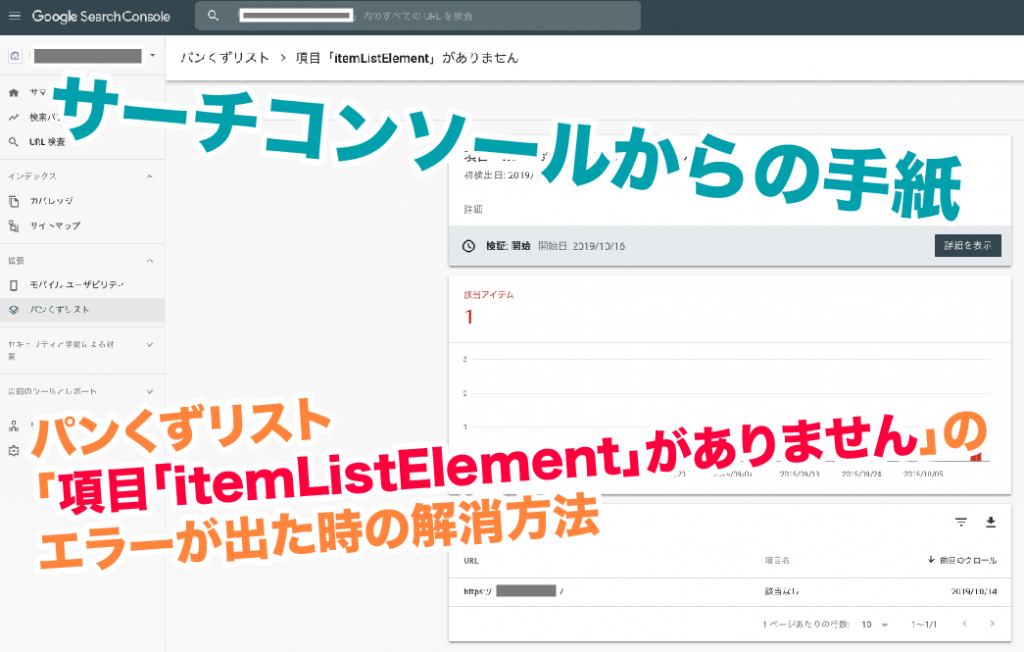
Task: Select パンくずリスト in the sidebar
Action: (82, 310)
